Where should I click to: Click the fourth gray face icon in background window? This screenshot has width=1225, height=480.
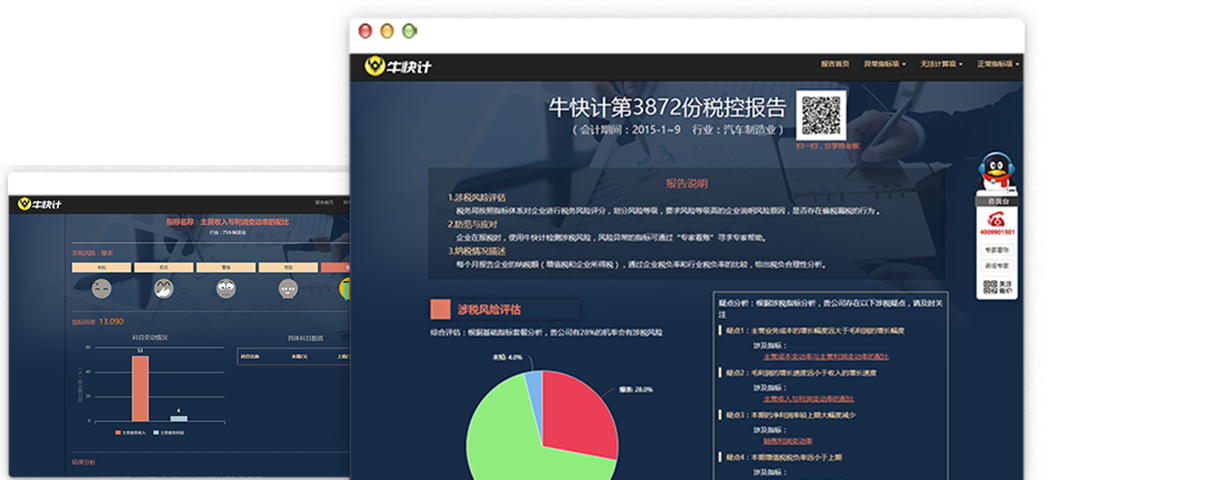coord(288,288)
